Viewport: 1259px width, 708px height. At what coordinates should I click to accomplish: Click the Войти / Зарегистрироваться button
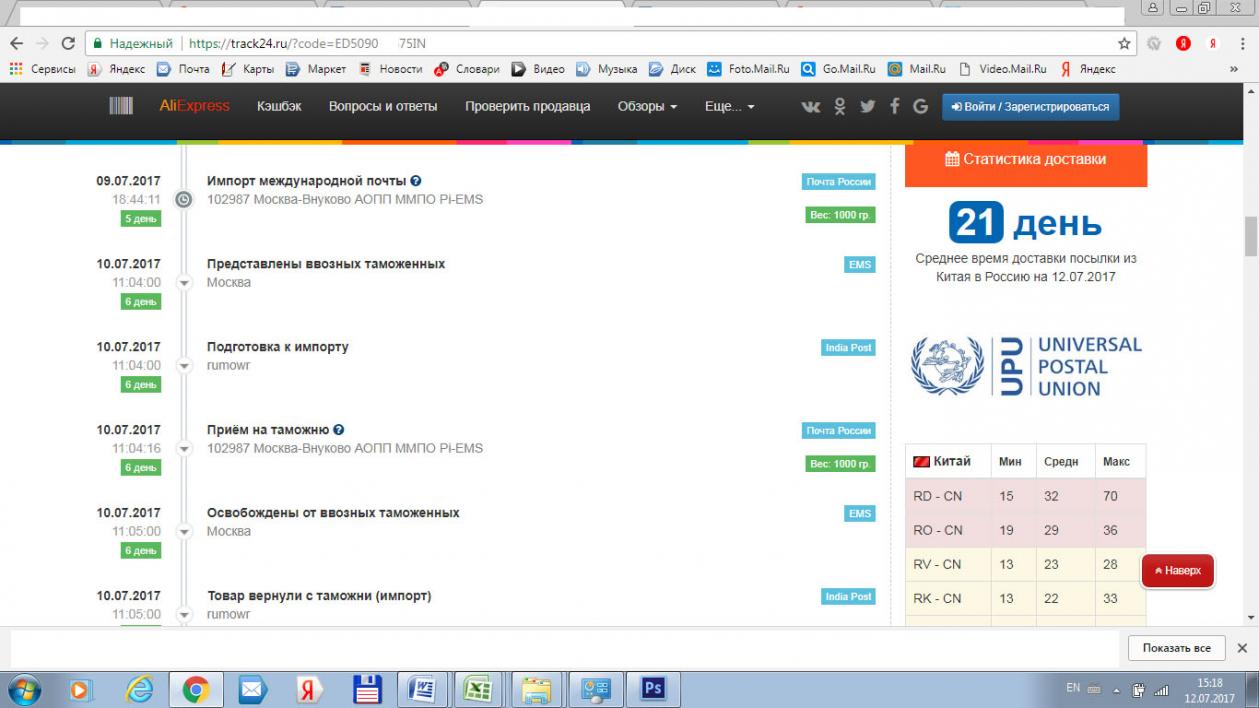1030,107
